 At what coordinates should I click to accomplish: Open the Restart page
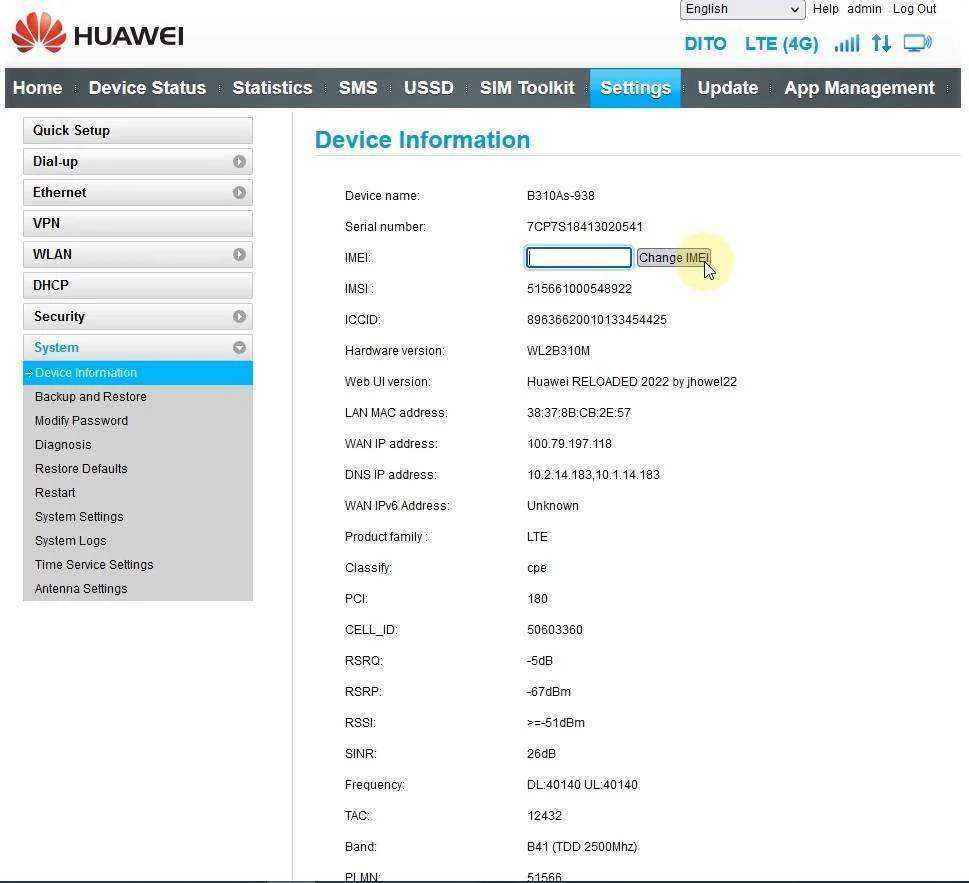[x=55, y=492]
